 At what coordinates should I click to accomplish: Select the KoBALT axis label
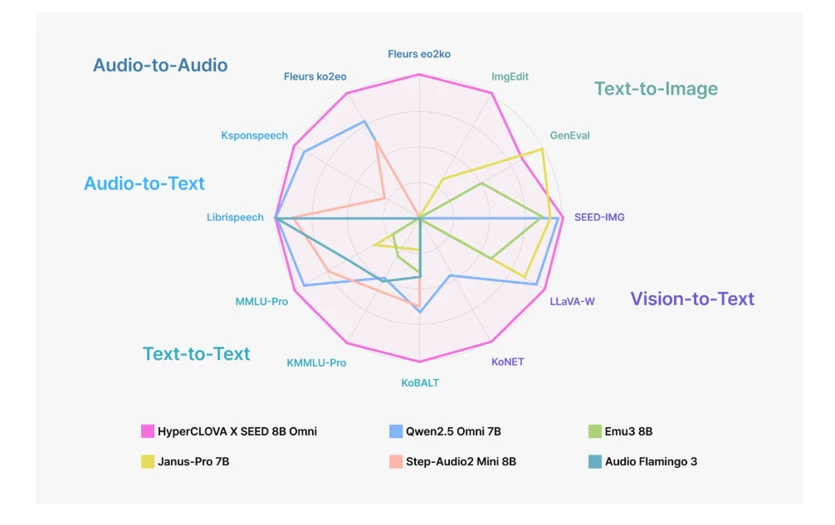(x=420, y=383)
